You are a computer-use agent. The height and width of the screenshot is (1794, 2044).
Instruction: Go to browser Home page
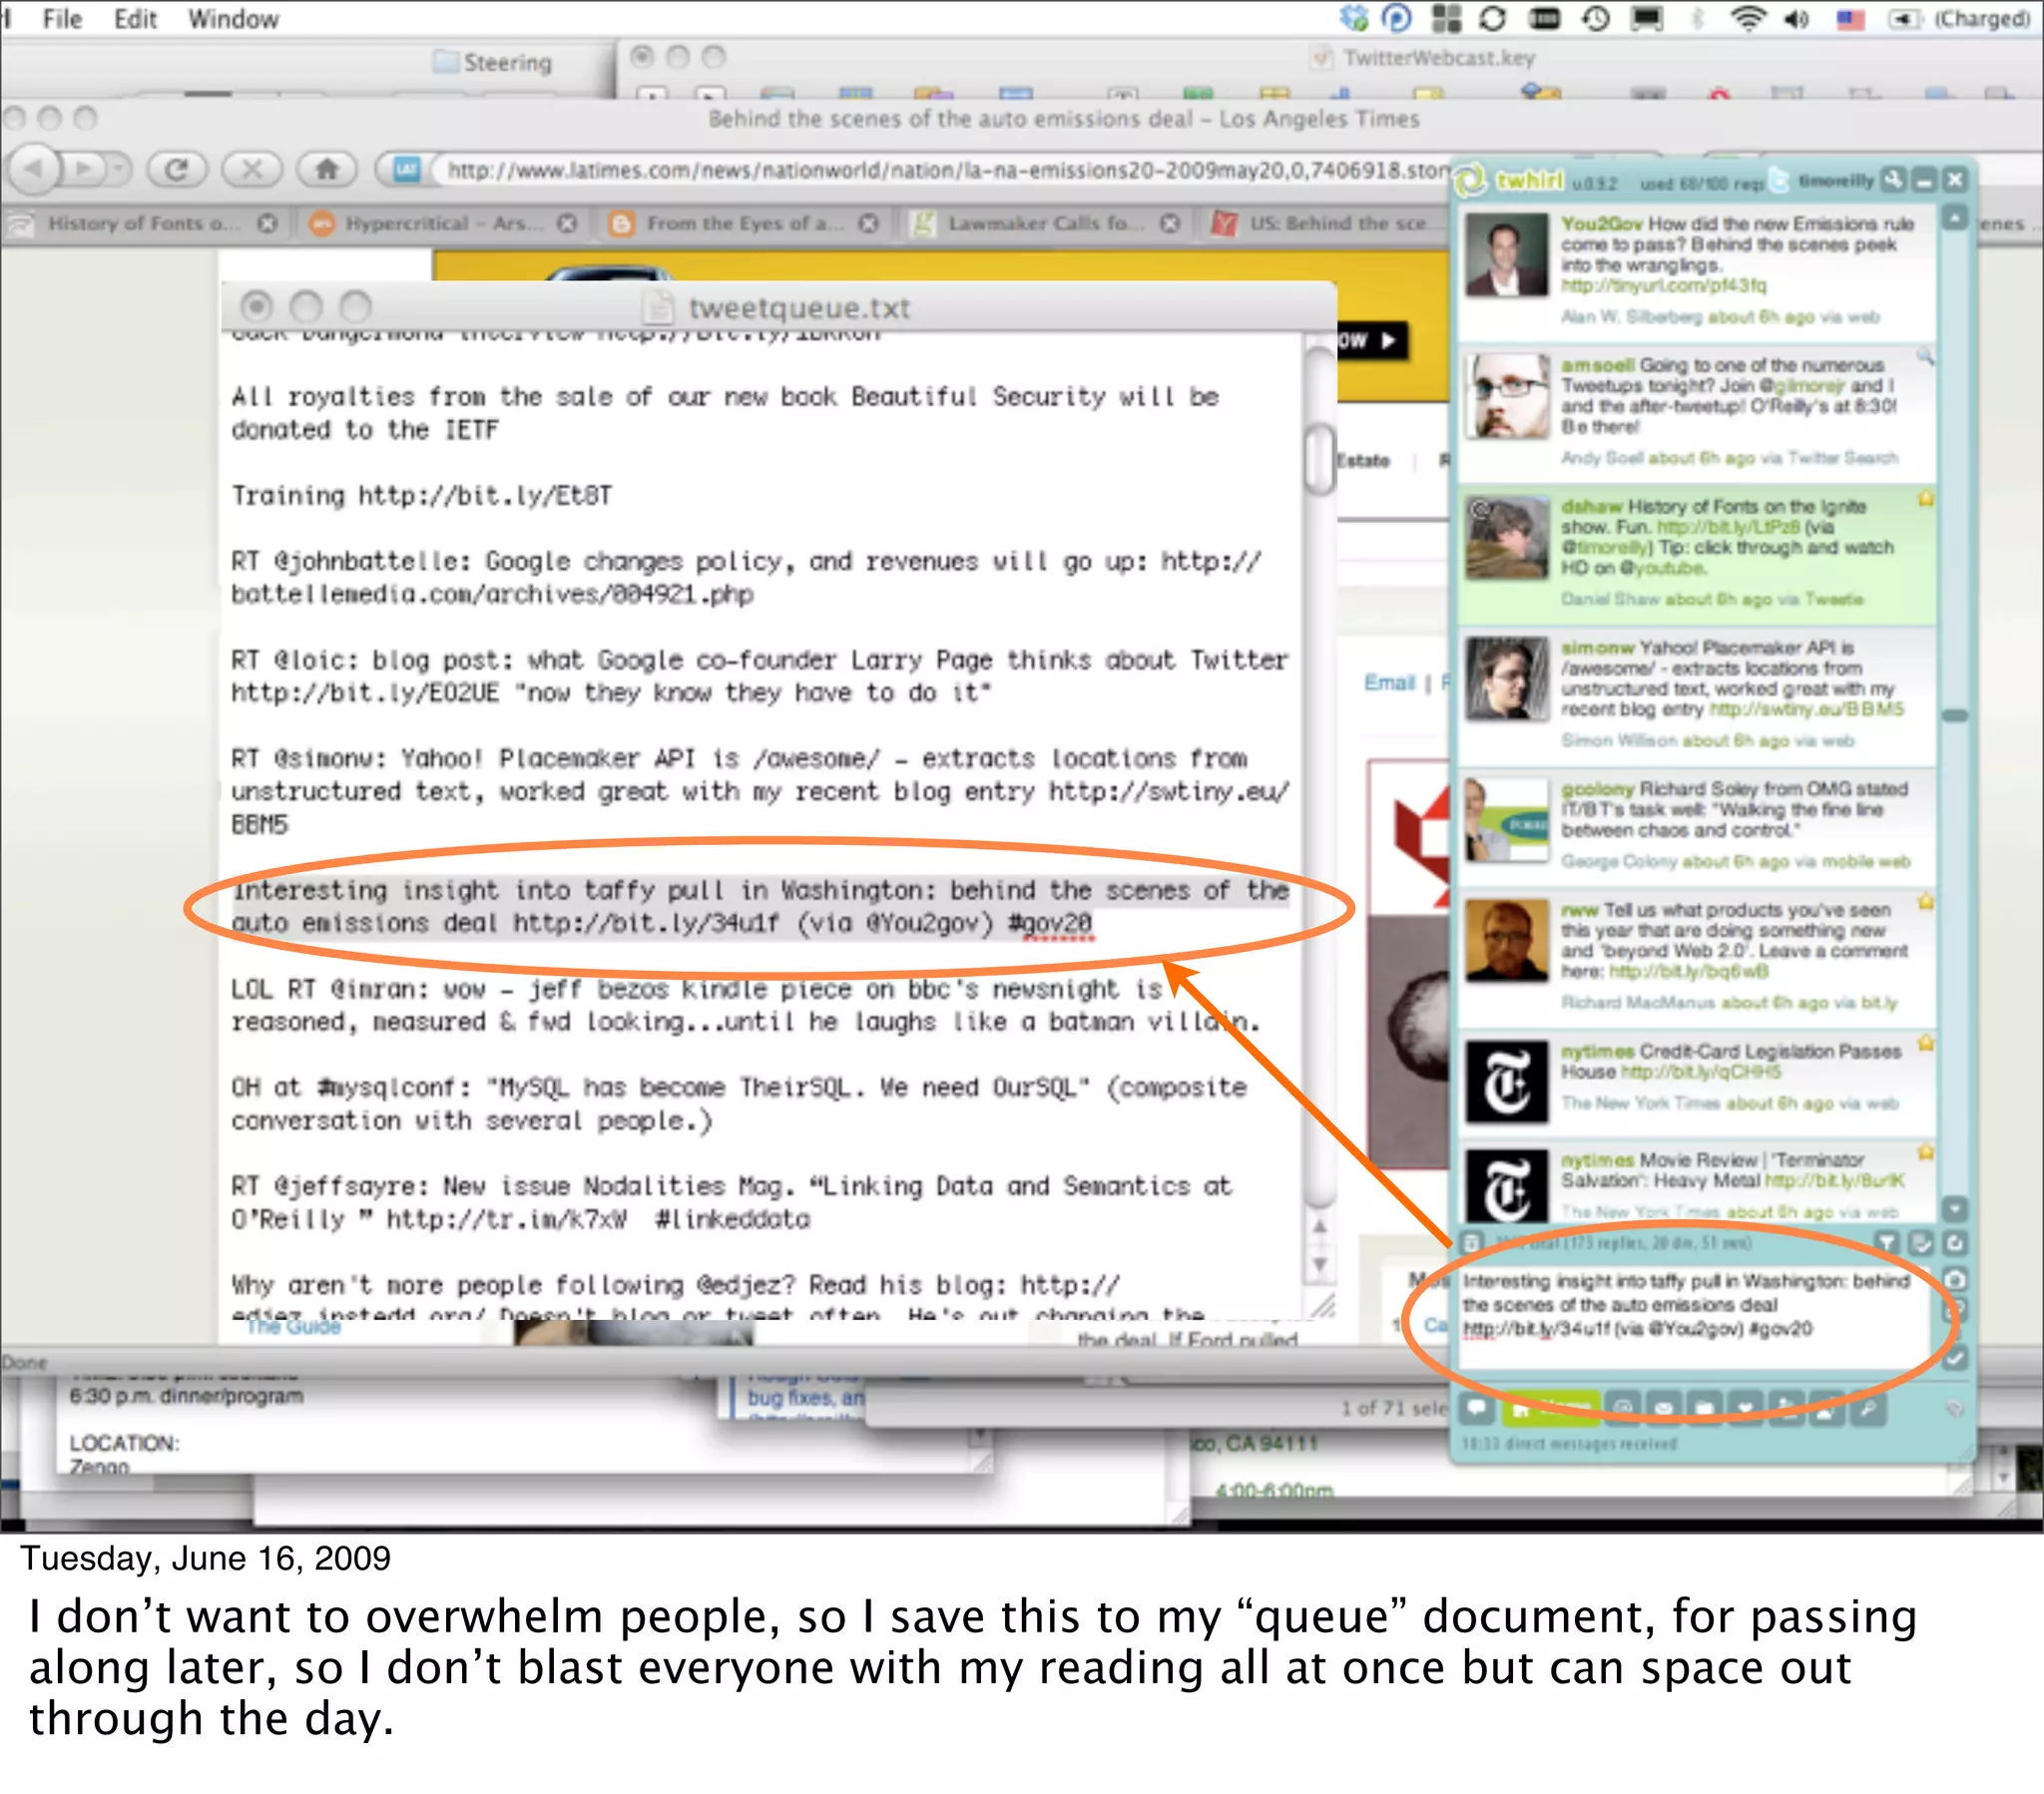[327, 169]
